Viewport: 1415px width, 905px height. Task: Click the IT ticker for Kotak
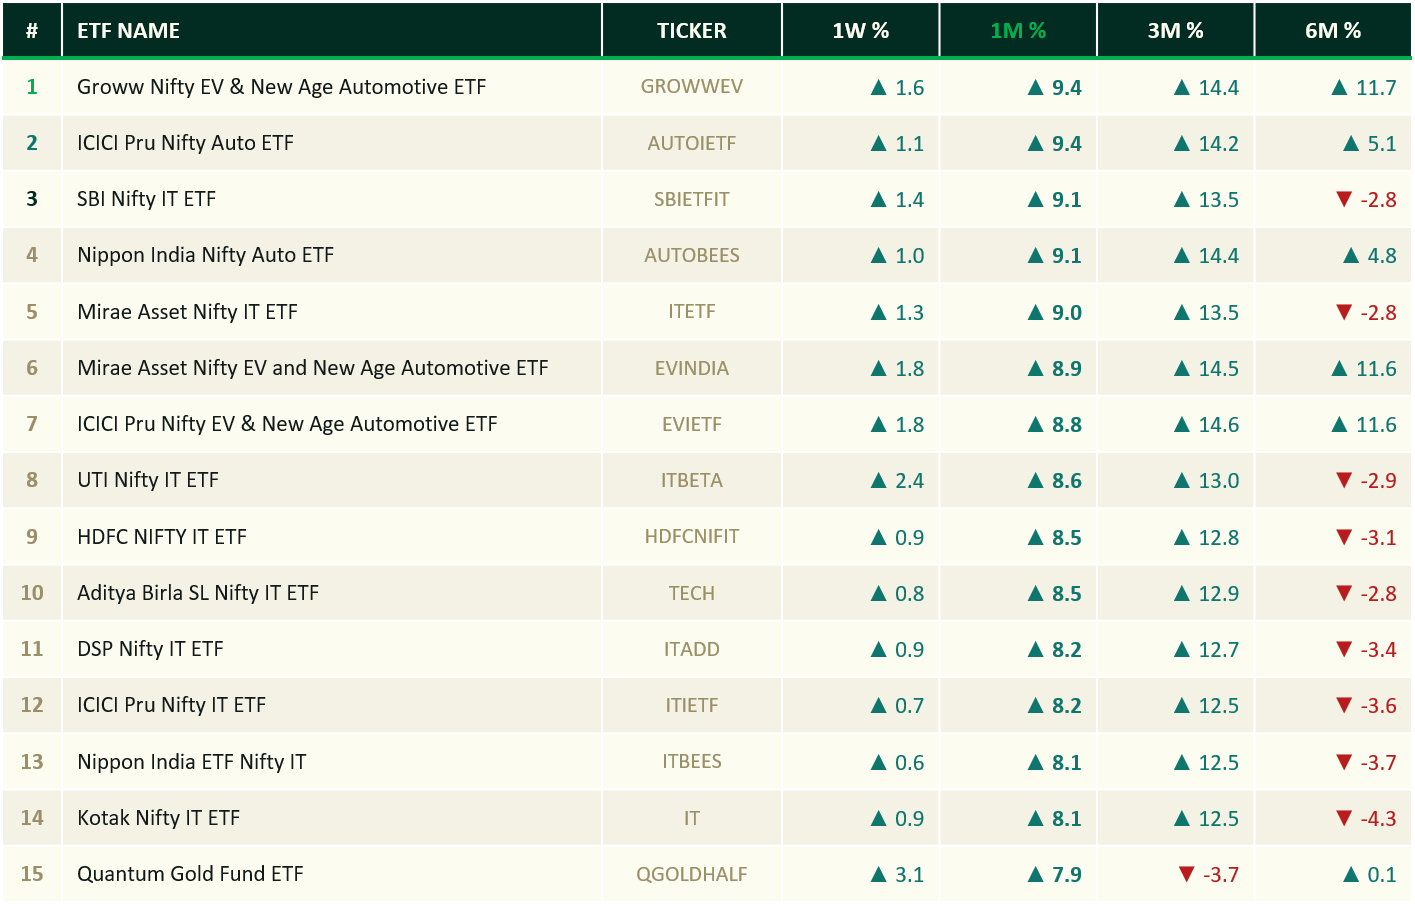point(692,818)
